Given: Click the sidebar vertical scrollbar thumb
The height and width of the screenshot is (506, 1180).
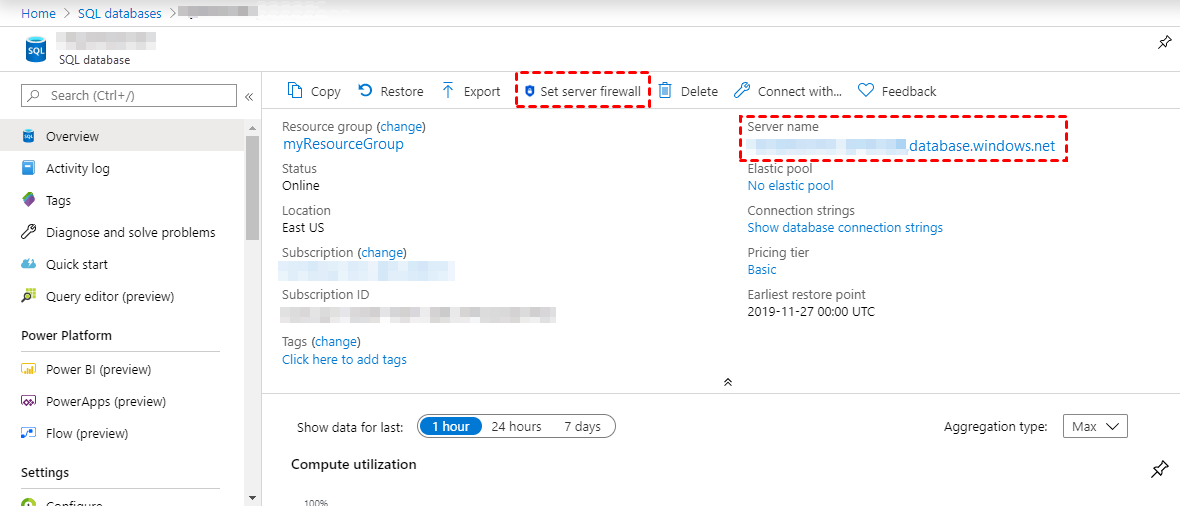Looking at the screenshot, I should click(x=251, y=188).
